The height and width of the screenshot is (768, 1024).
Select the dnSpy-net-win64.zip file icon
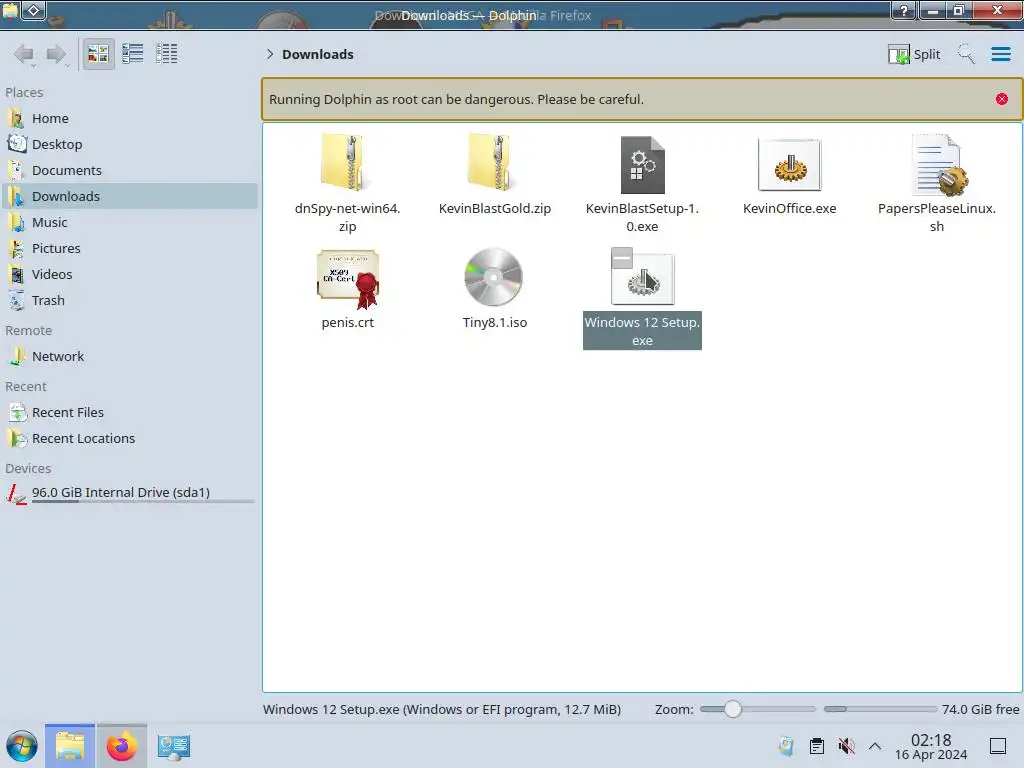(347, 163)
